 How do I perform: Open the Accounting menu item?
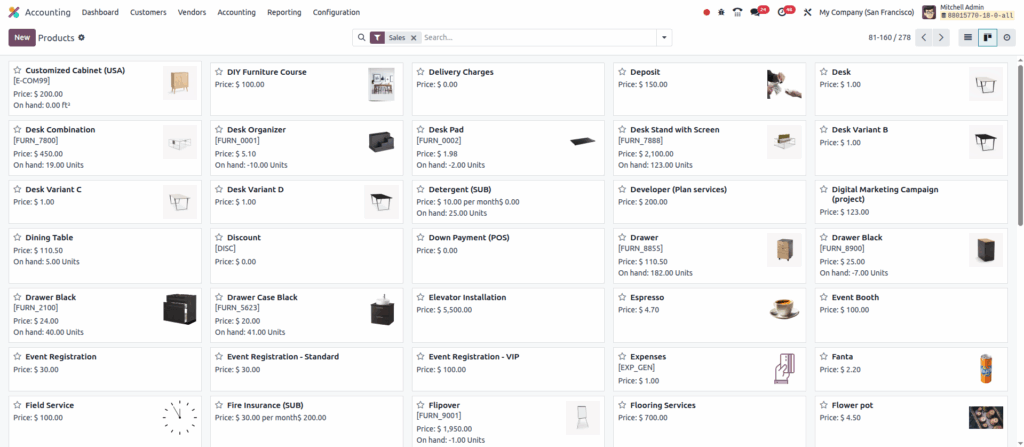236,12
